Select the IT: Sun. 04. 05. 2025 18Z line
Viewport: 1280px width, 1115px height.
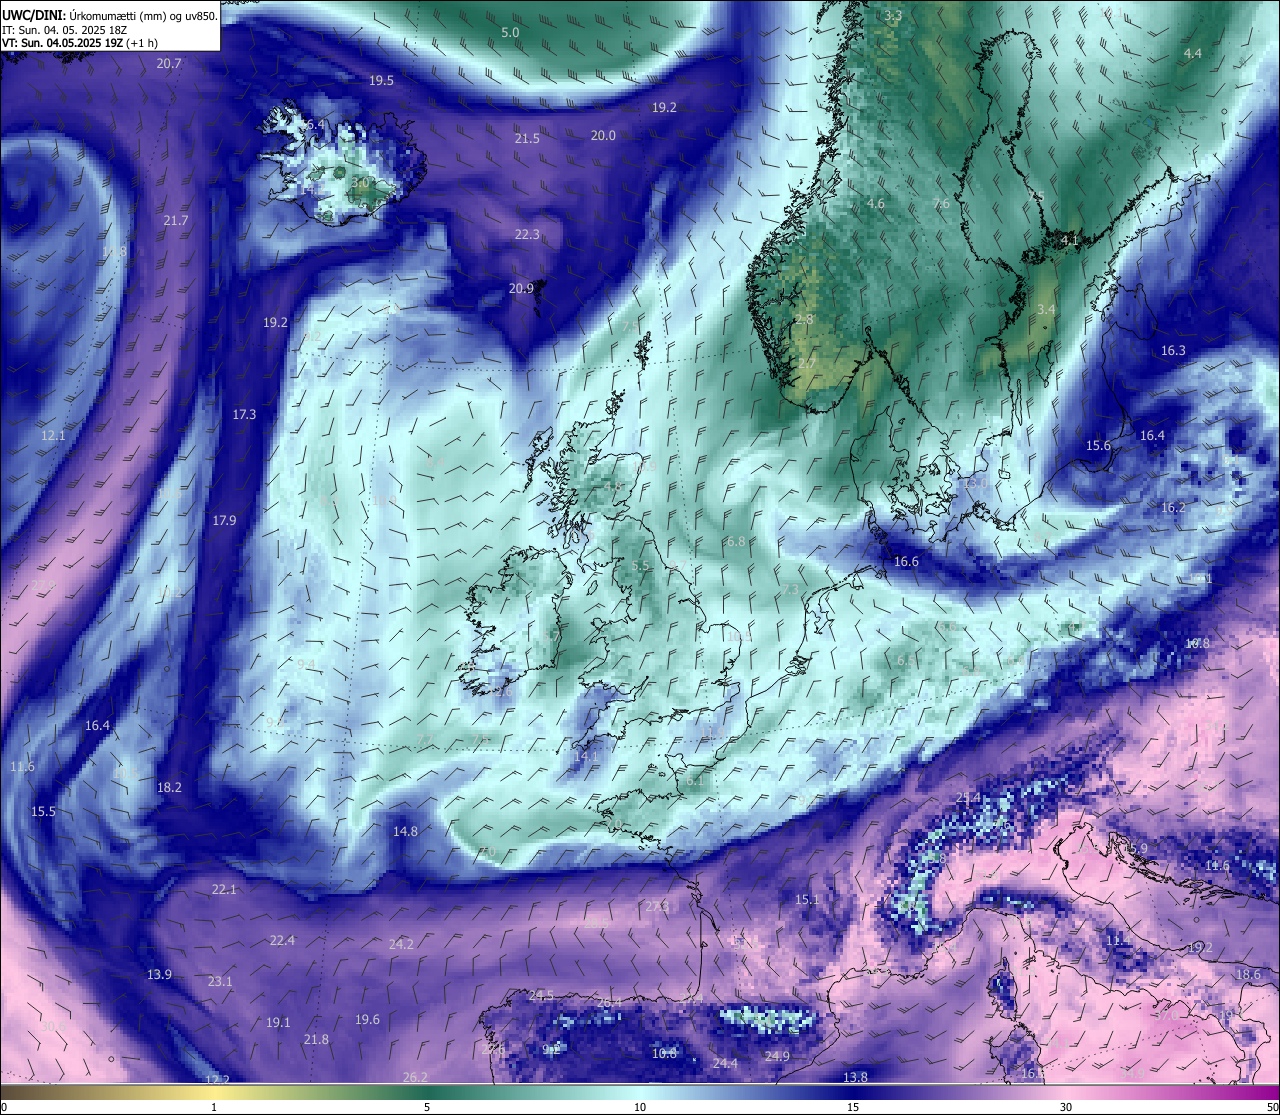pos(64,30)
